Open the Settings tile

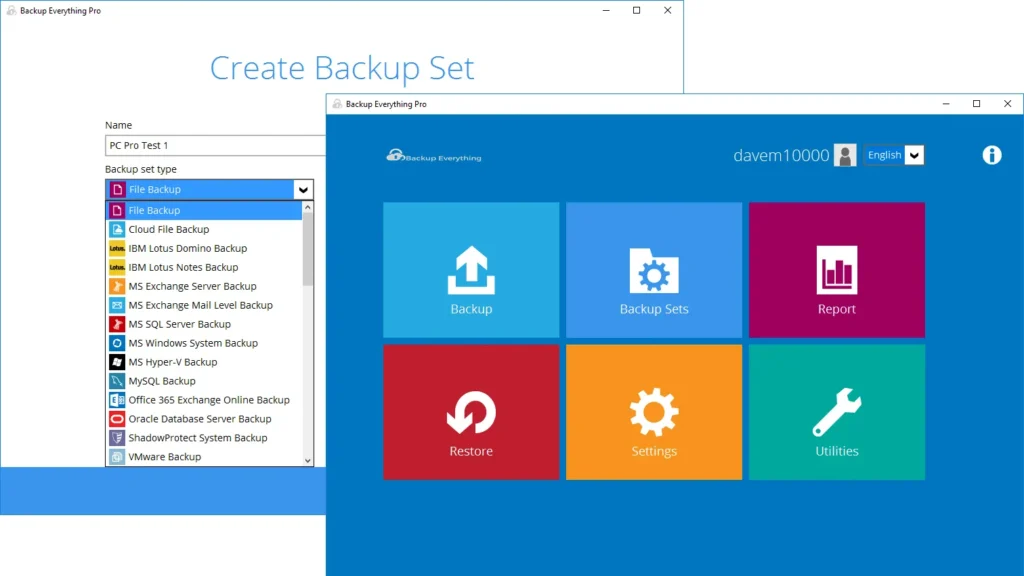pos(654,412)
